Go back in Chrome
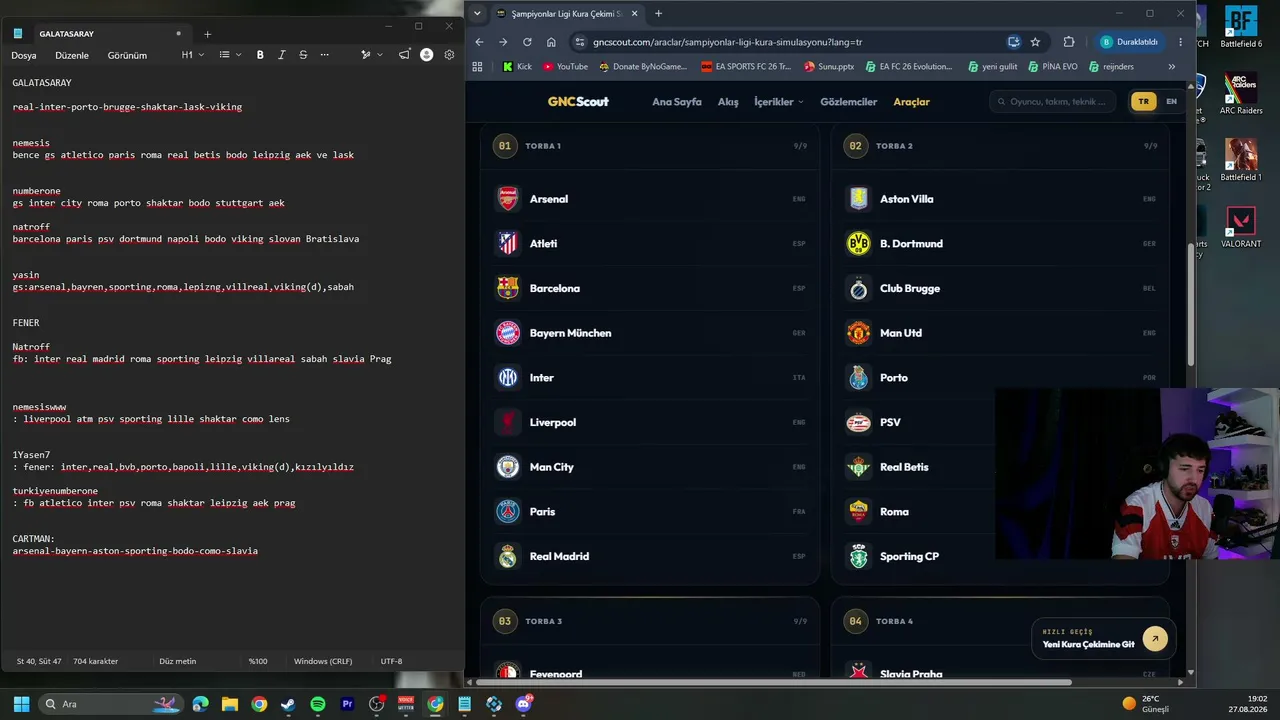Screen dimensions: 1280x720 (479, 42)
